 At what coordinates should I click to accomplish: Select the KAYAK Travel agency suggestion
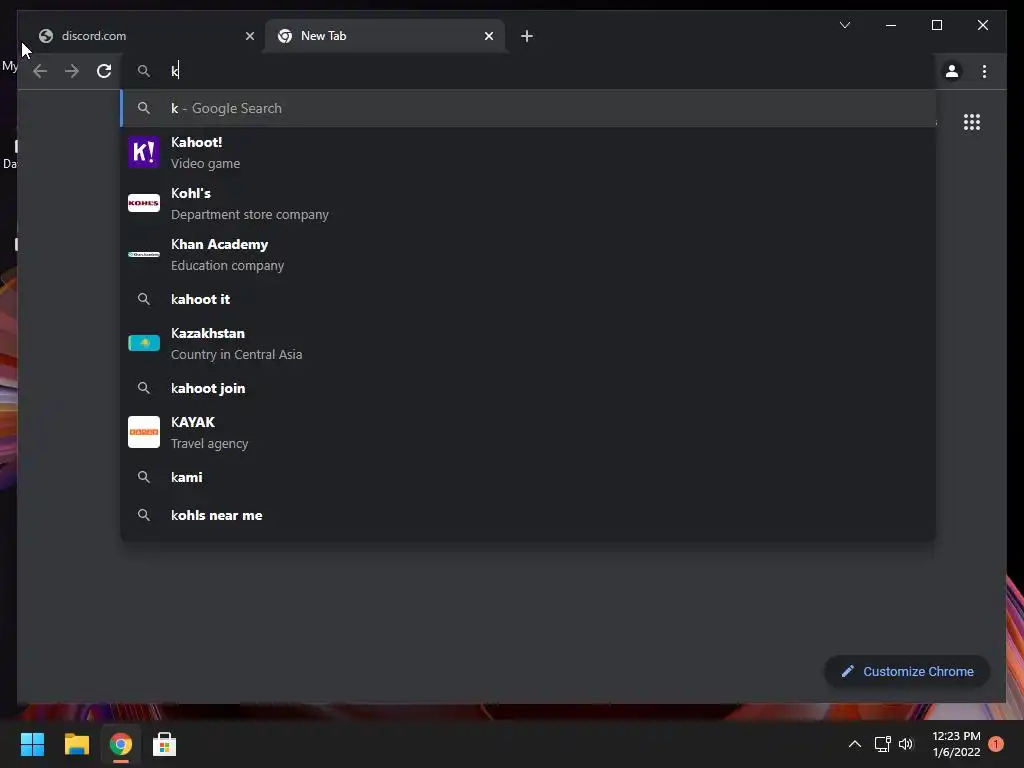528,432
